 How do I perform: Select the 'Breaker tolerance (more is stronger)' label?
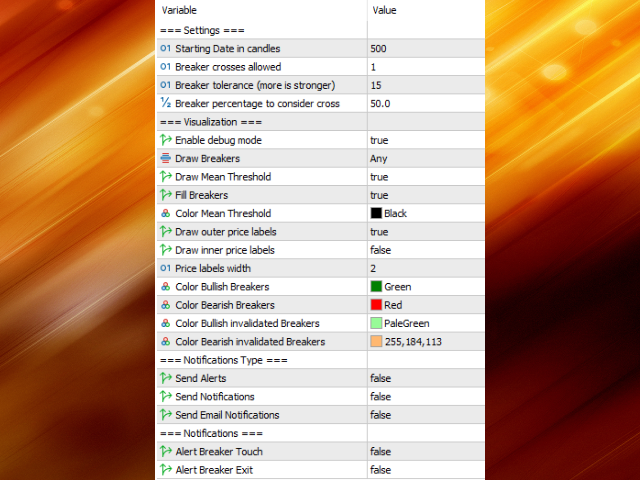click(x=255, y=85)
